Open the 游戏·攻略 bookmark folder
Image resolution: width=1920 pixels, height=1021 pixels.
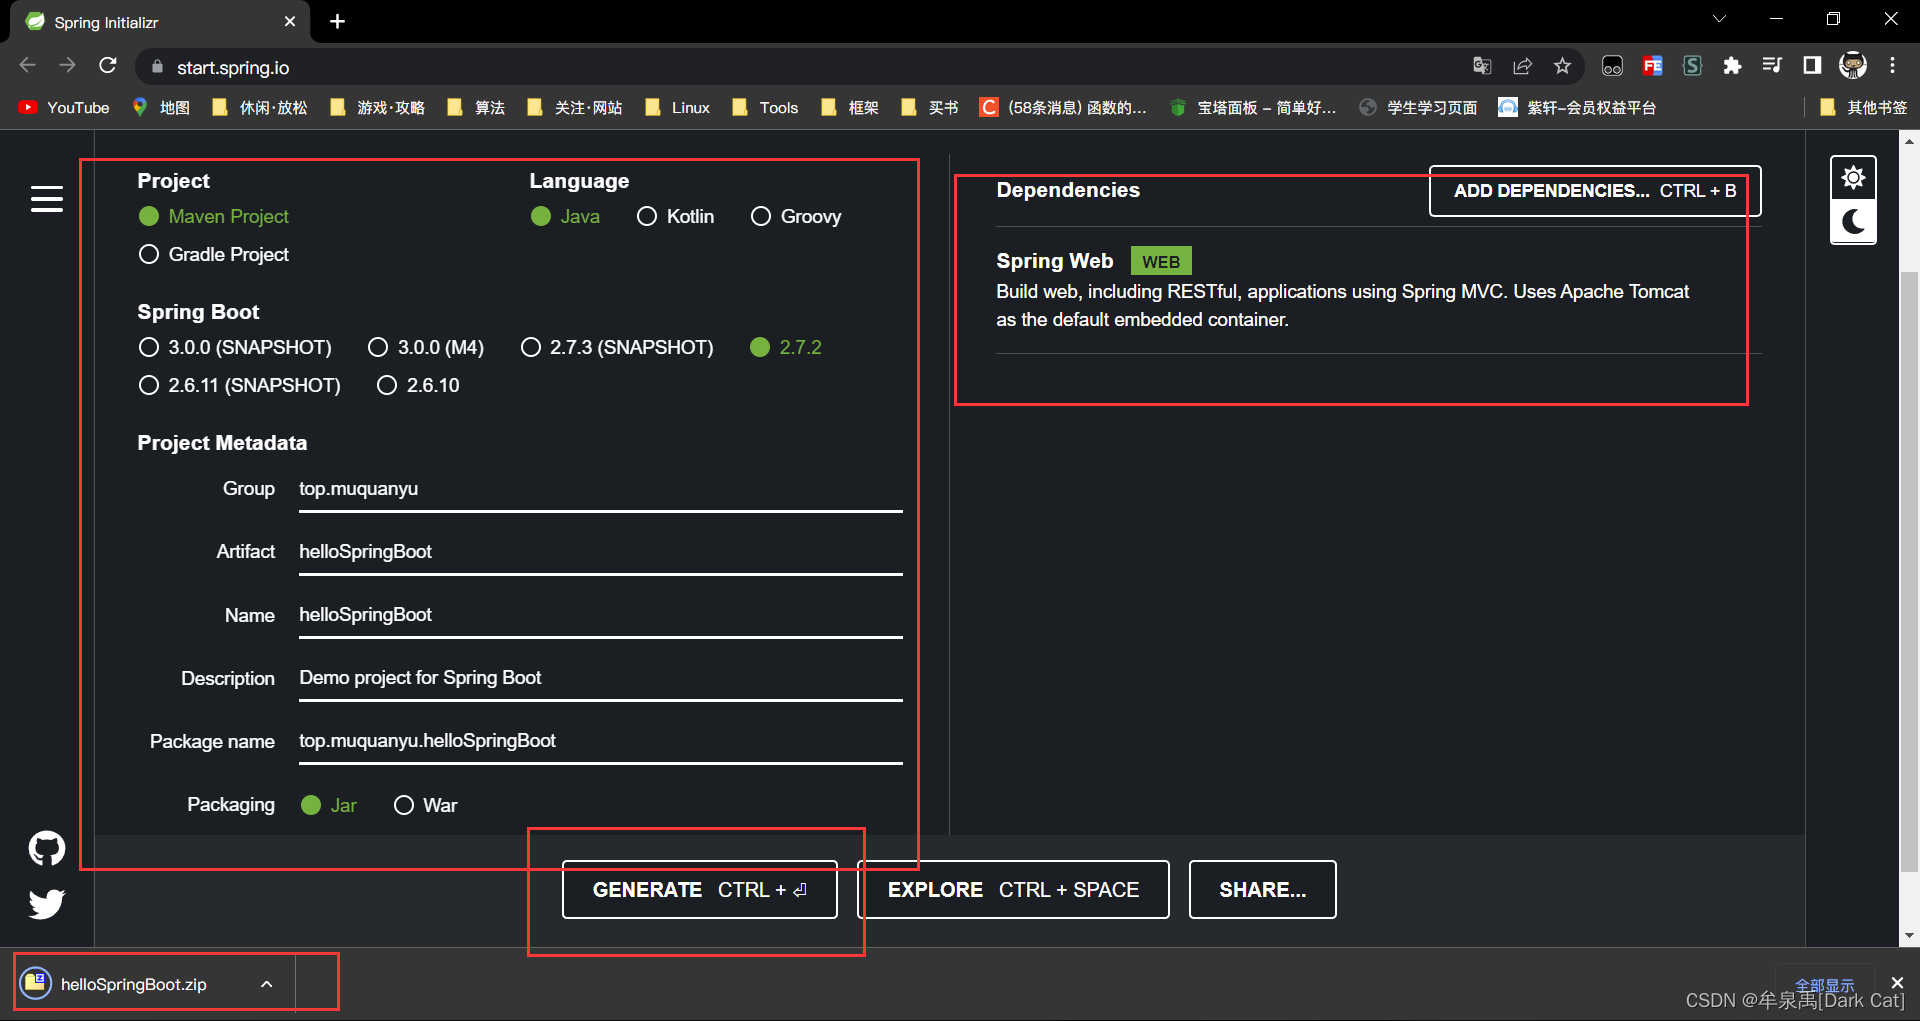tap(377, 107)
